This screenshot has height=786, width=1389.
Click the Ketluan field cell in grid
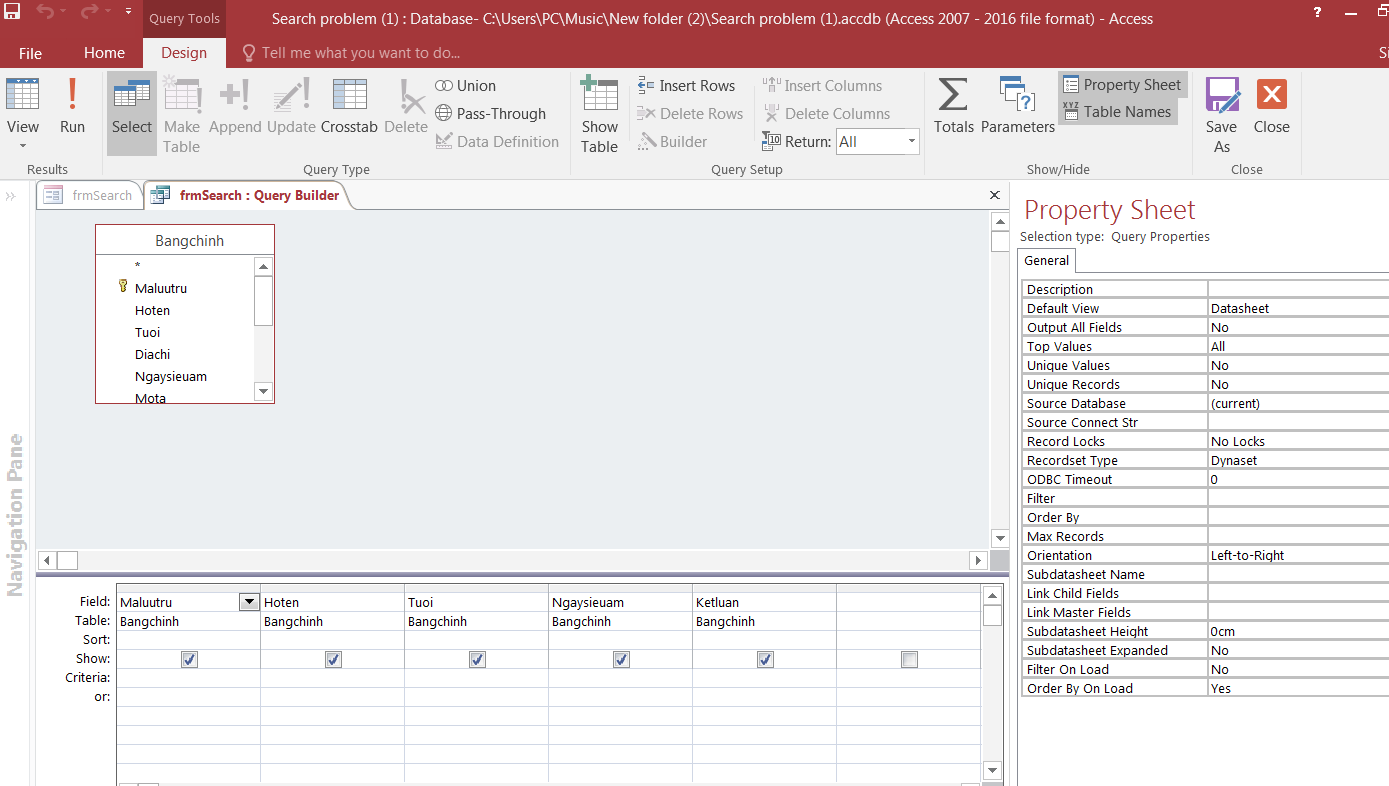click(x=764, y=602)
